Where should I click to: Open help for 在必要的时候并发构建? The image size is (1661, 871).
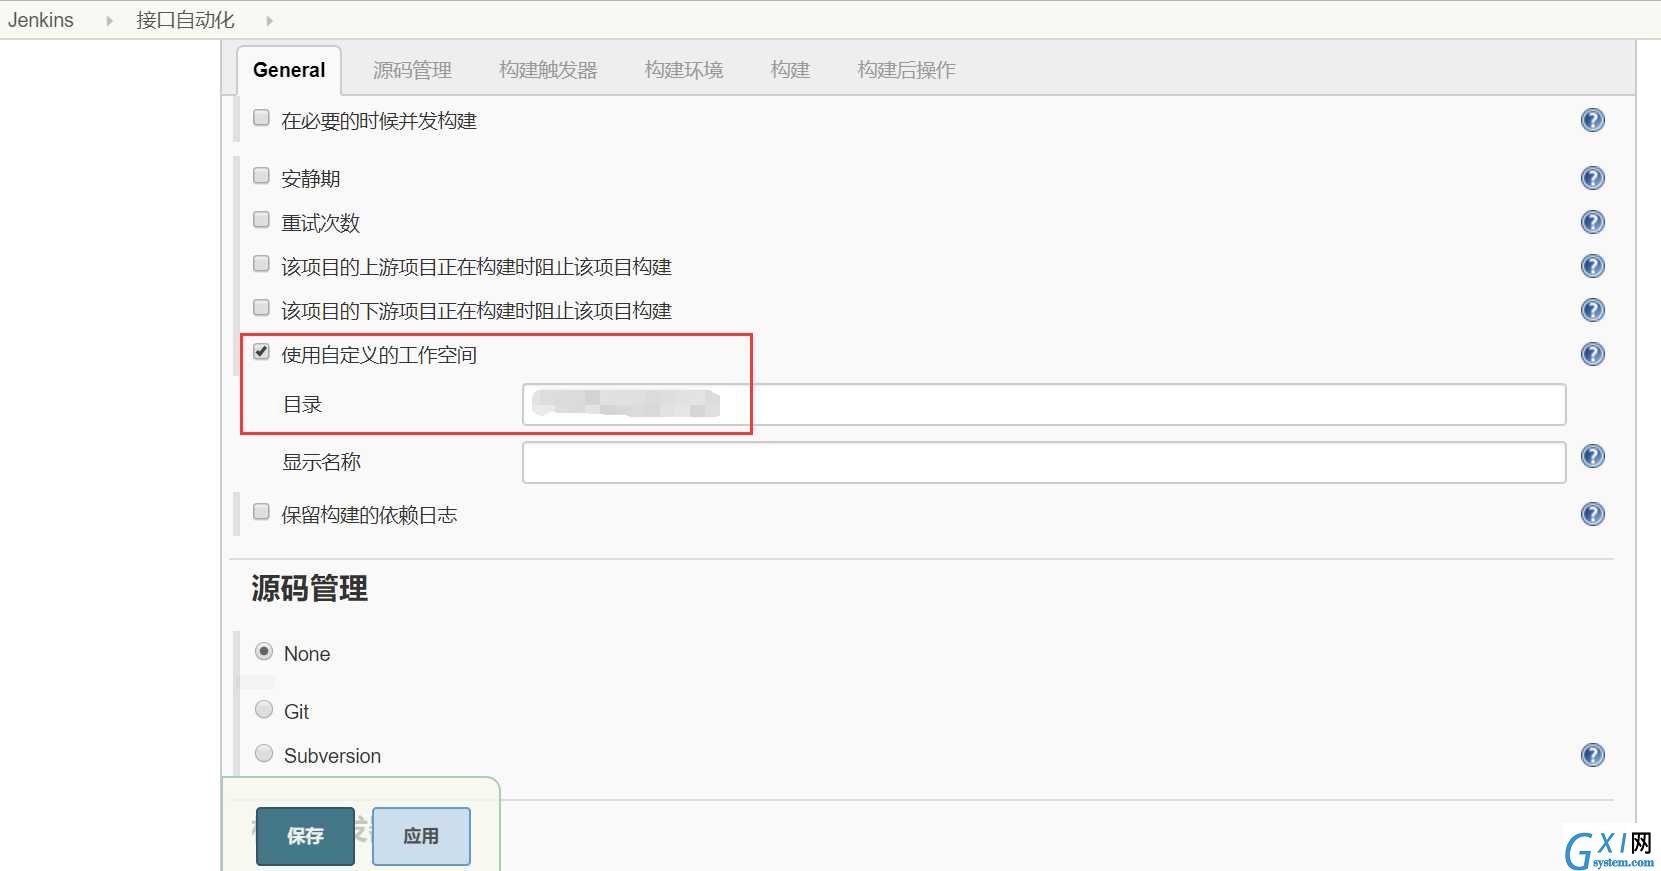pyautogui.click(x=1592, y=120)
